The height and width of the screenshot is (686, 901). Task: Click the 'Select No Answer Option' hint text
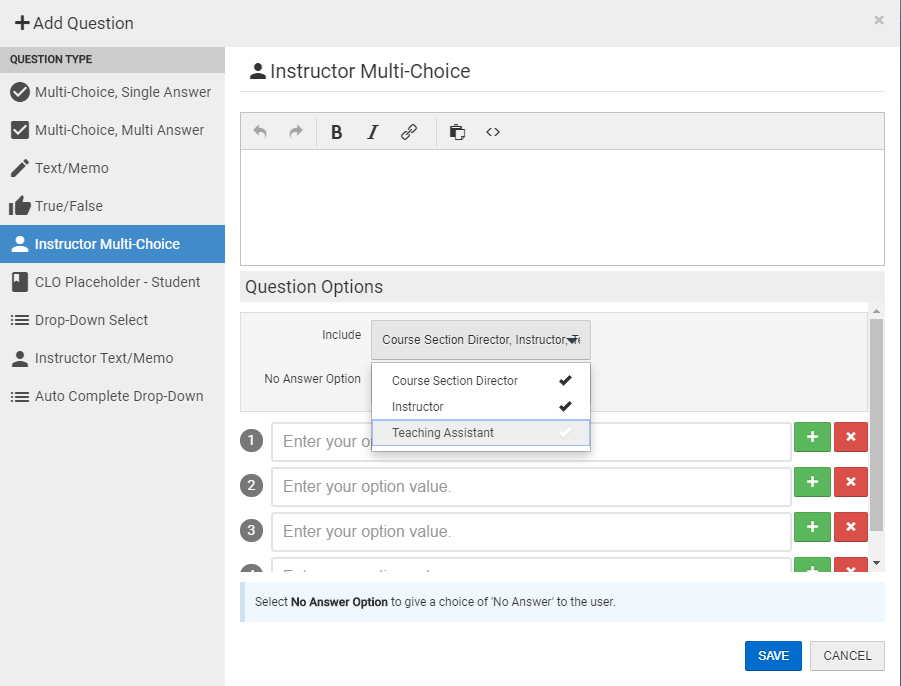pos(435,602)
